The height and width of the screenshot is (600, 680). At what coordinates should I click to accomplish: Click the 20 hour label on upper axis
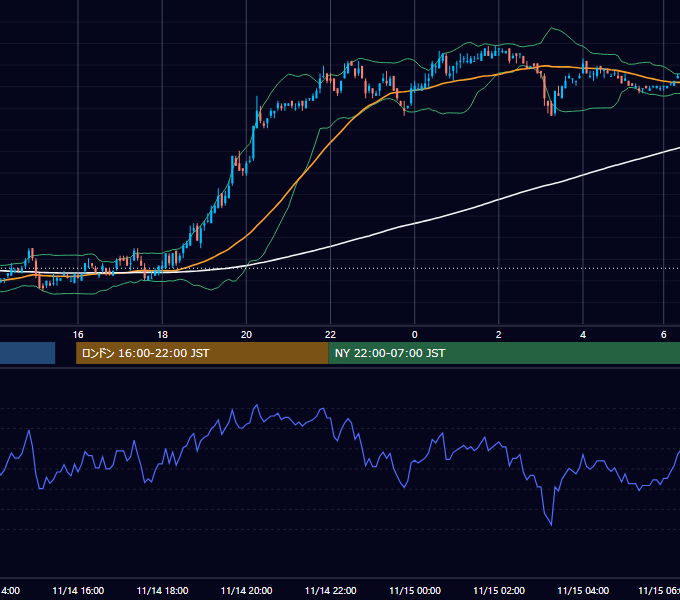point(246,335)
